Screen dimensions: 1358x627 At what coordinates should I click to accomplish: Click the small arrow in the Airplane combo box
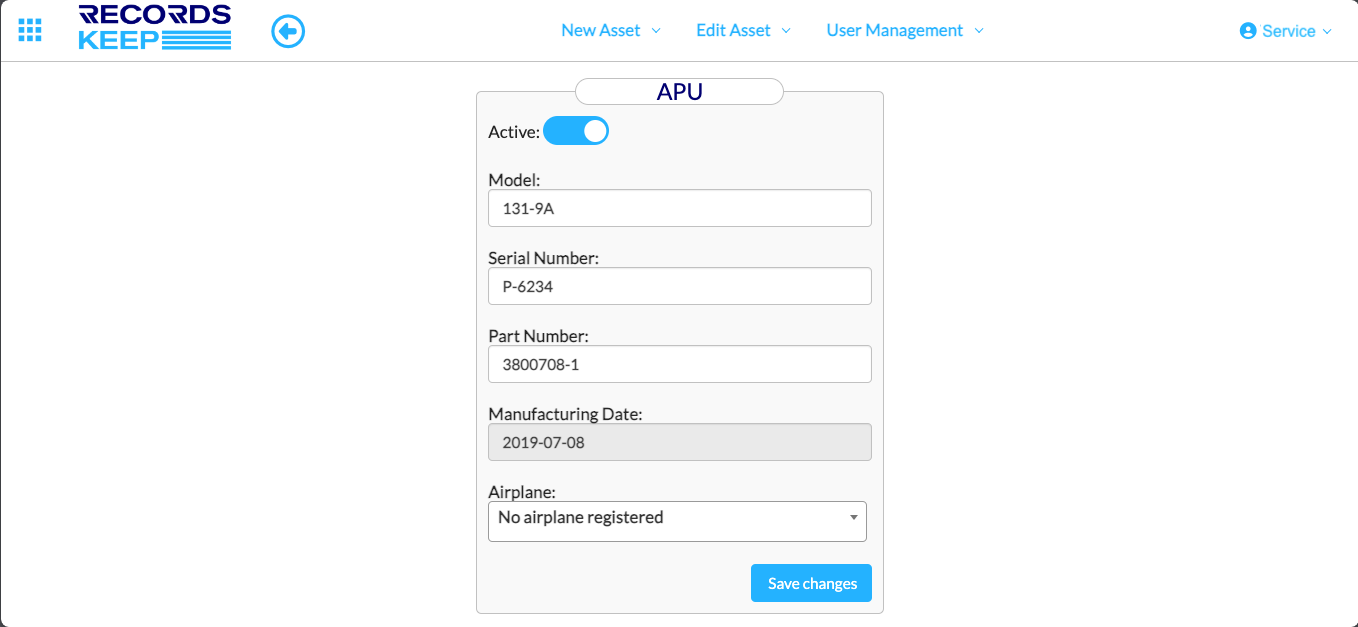[x=853, y=518]
